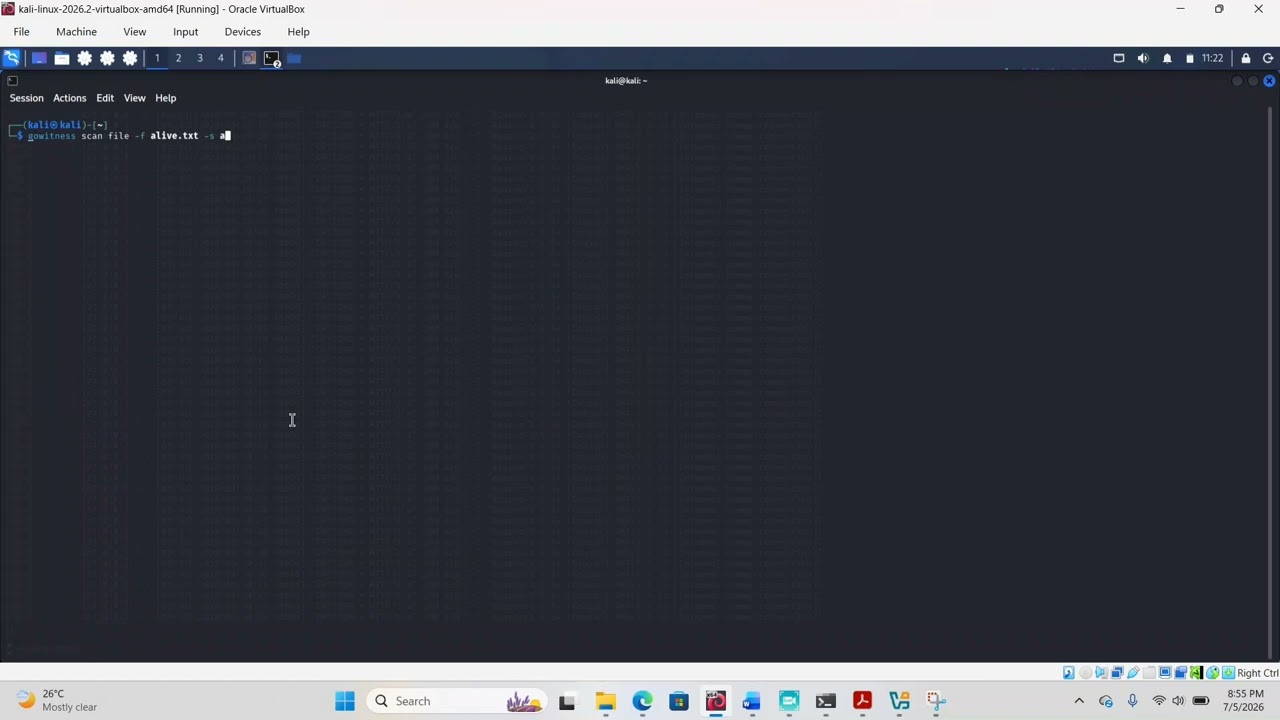Click VirtualBox hard disk activity indicator
This screenshot has width=1280, height=720.
(1069, 673)
